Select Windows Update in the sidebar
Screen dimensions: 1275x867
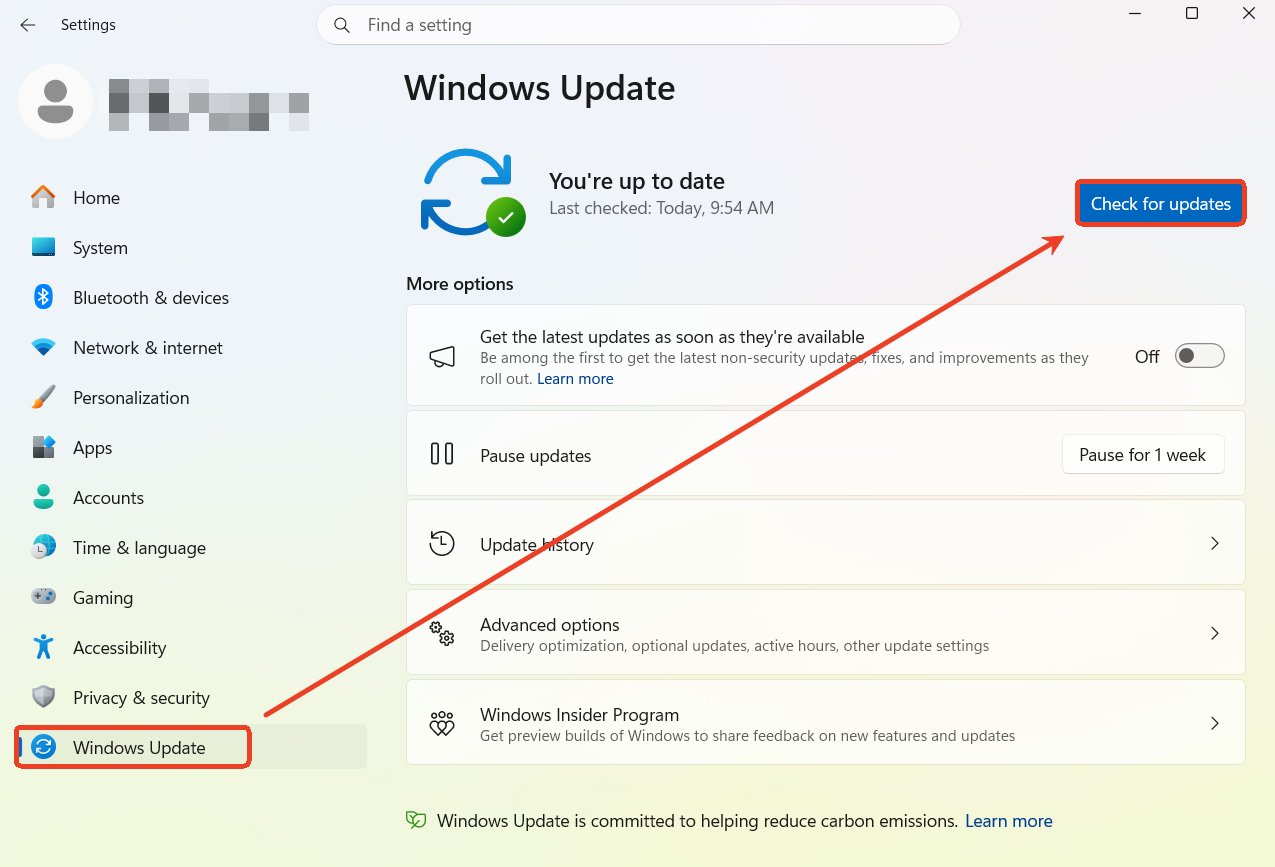pyautogui.click(x=191, y=747)
